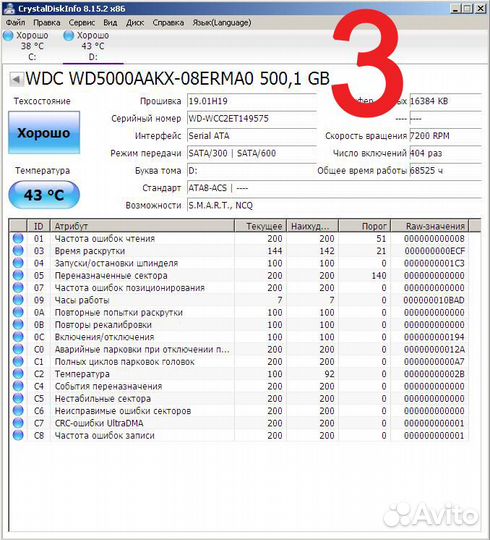490x540 pixels.
Task: Select the Температура attribute row
Action: [x=239, y=374]
